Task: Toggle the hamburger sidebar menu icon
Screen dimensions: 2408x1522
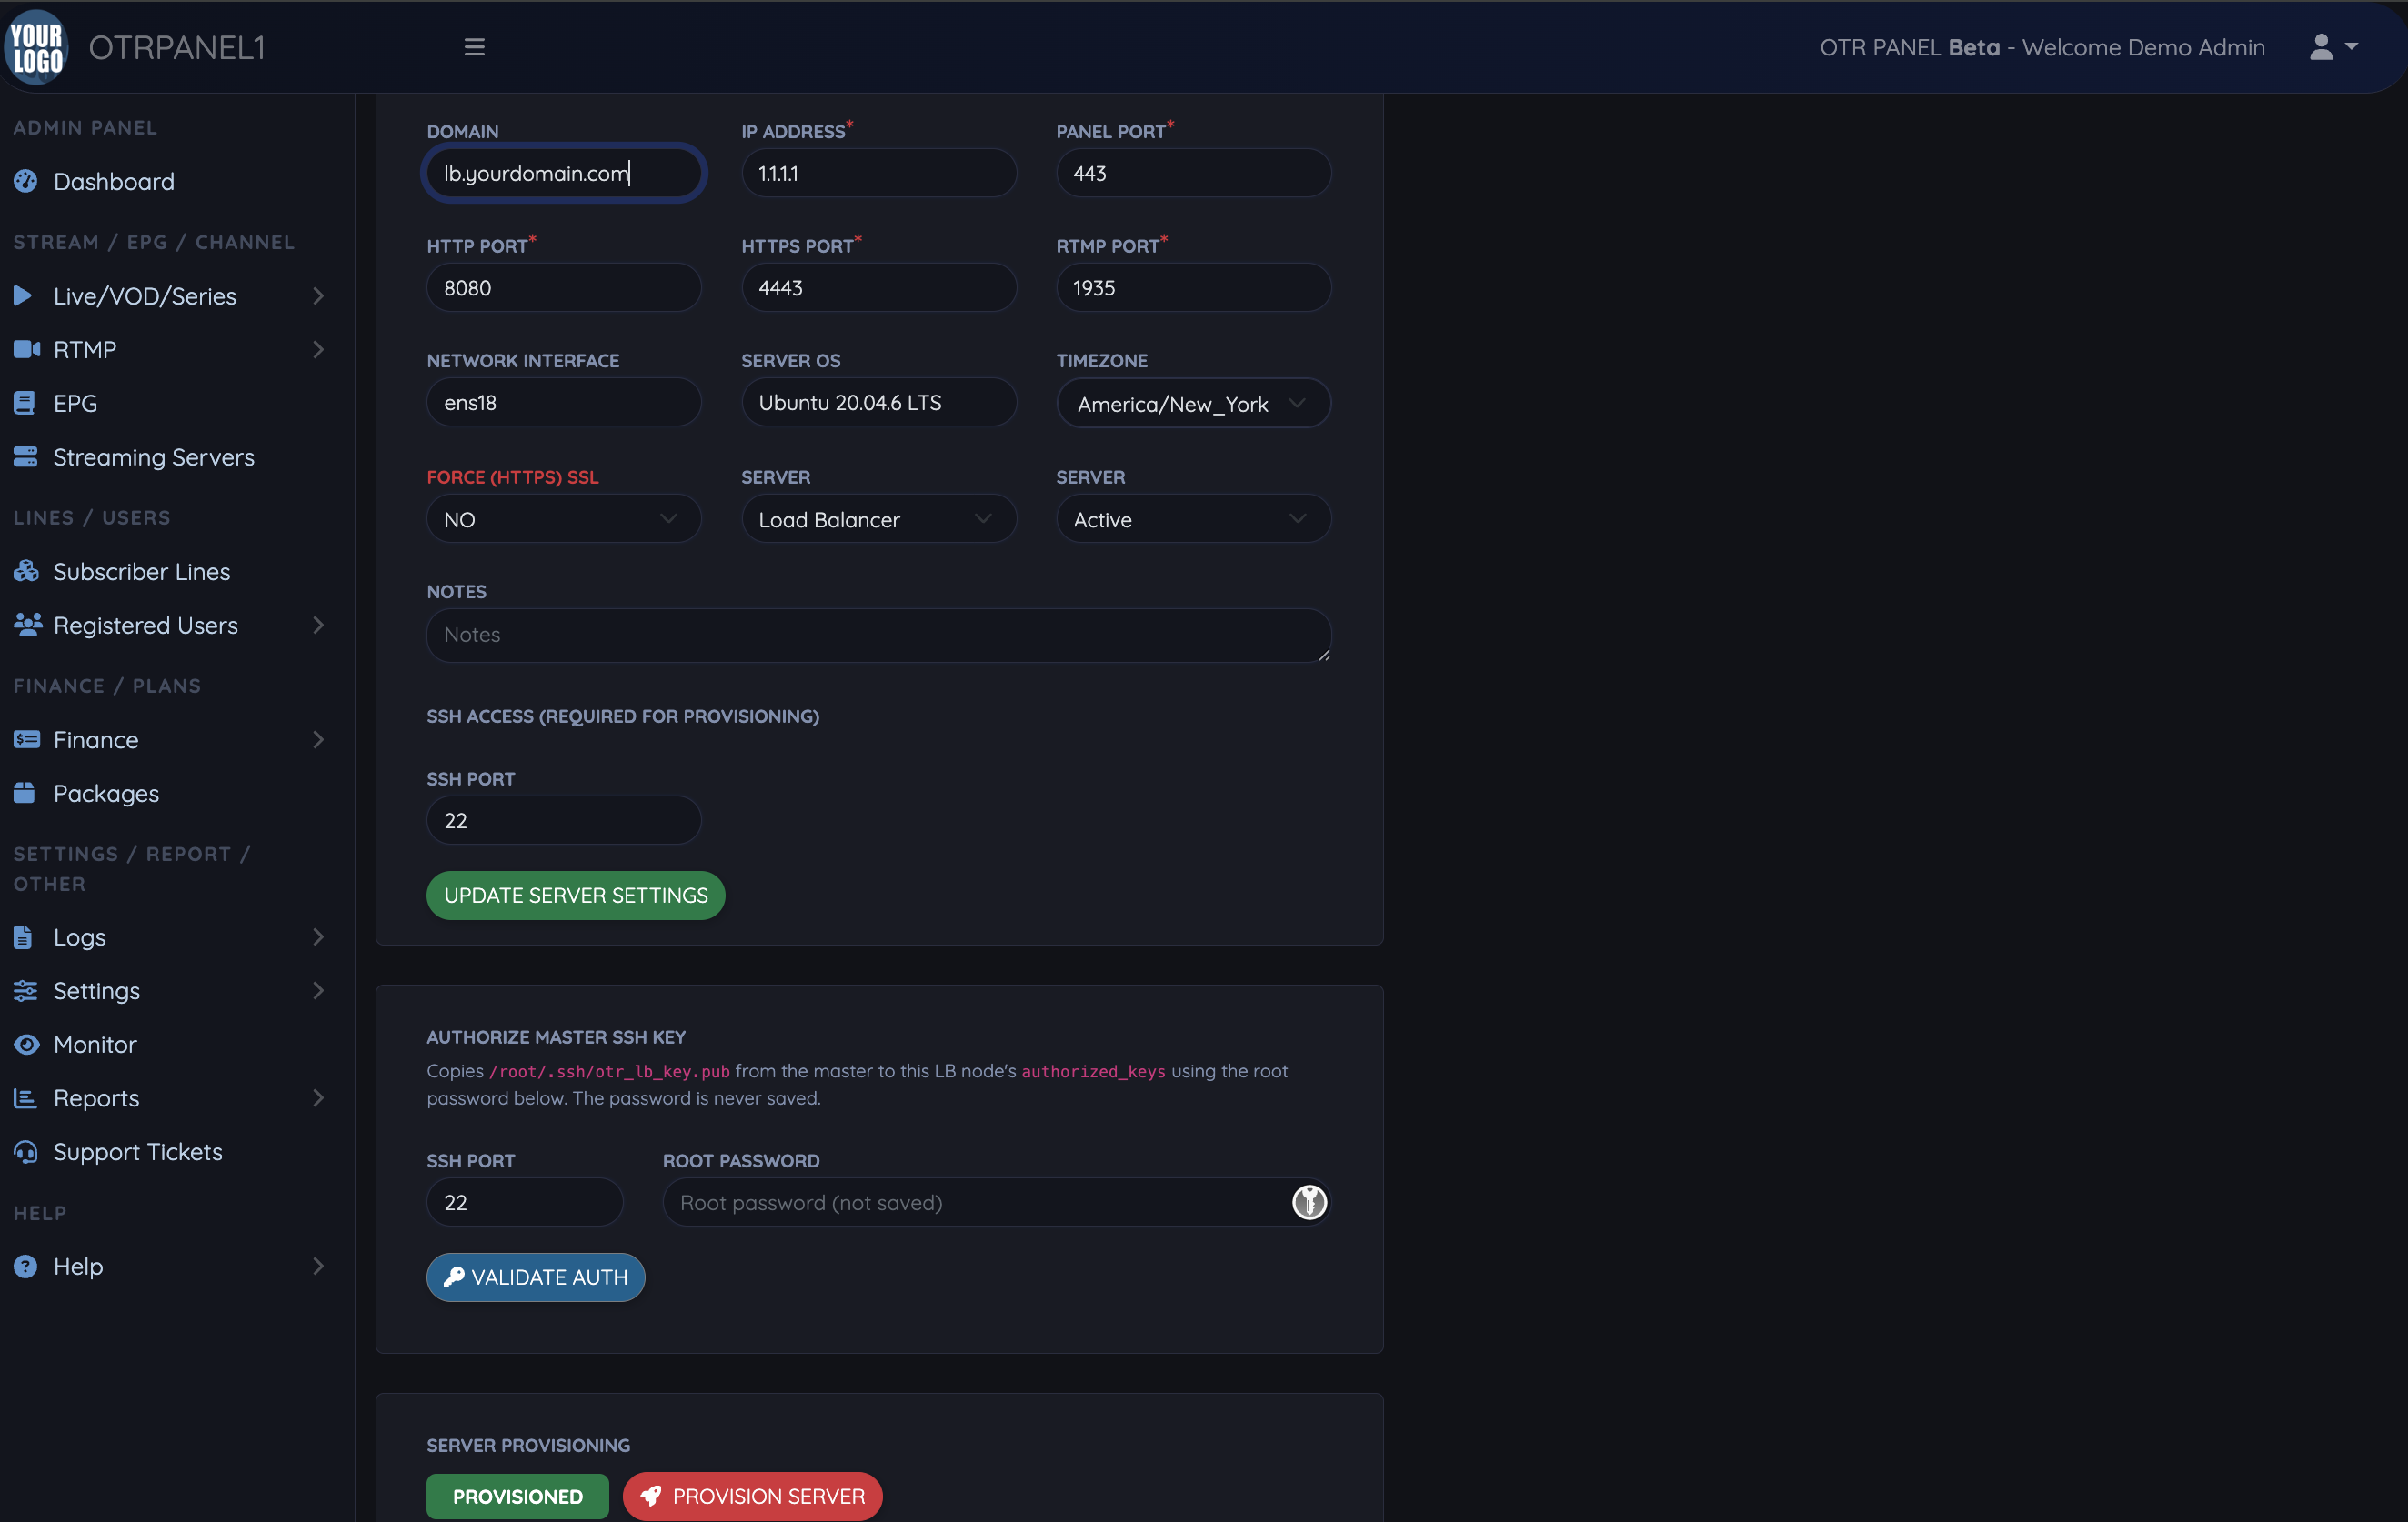Action: click(474, 47)
